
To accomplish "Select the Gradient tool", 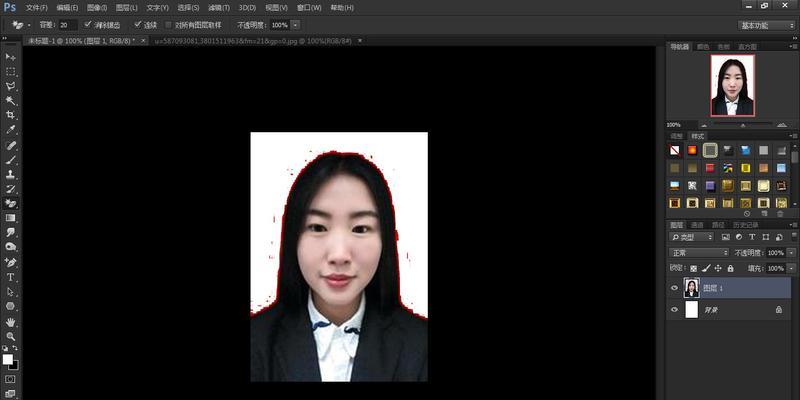I will (x=10, y=218).
